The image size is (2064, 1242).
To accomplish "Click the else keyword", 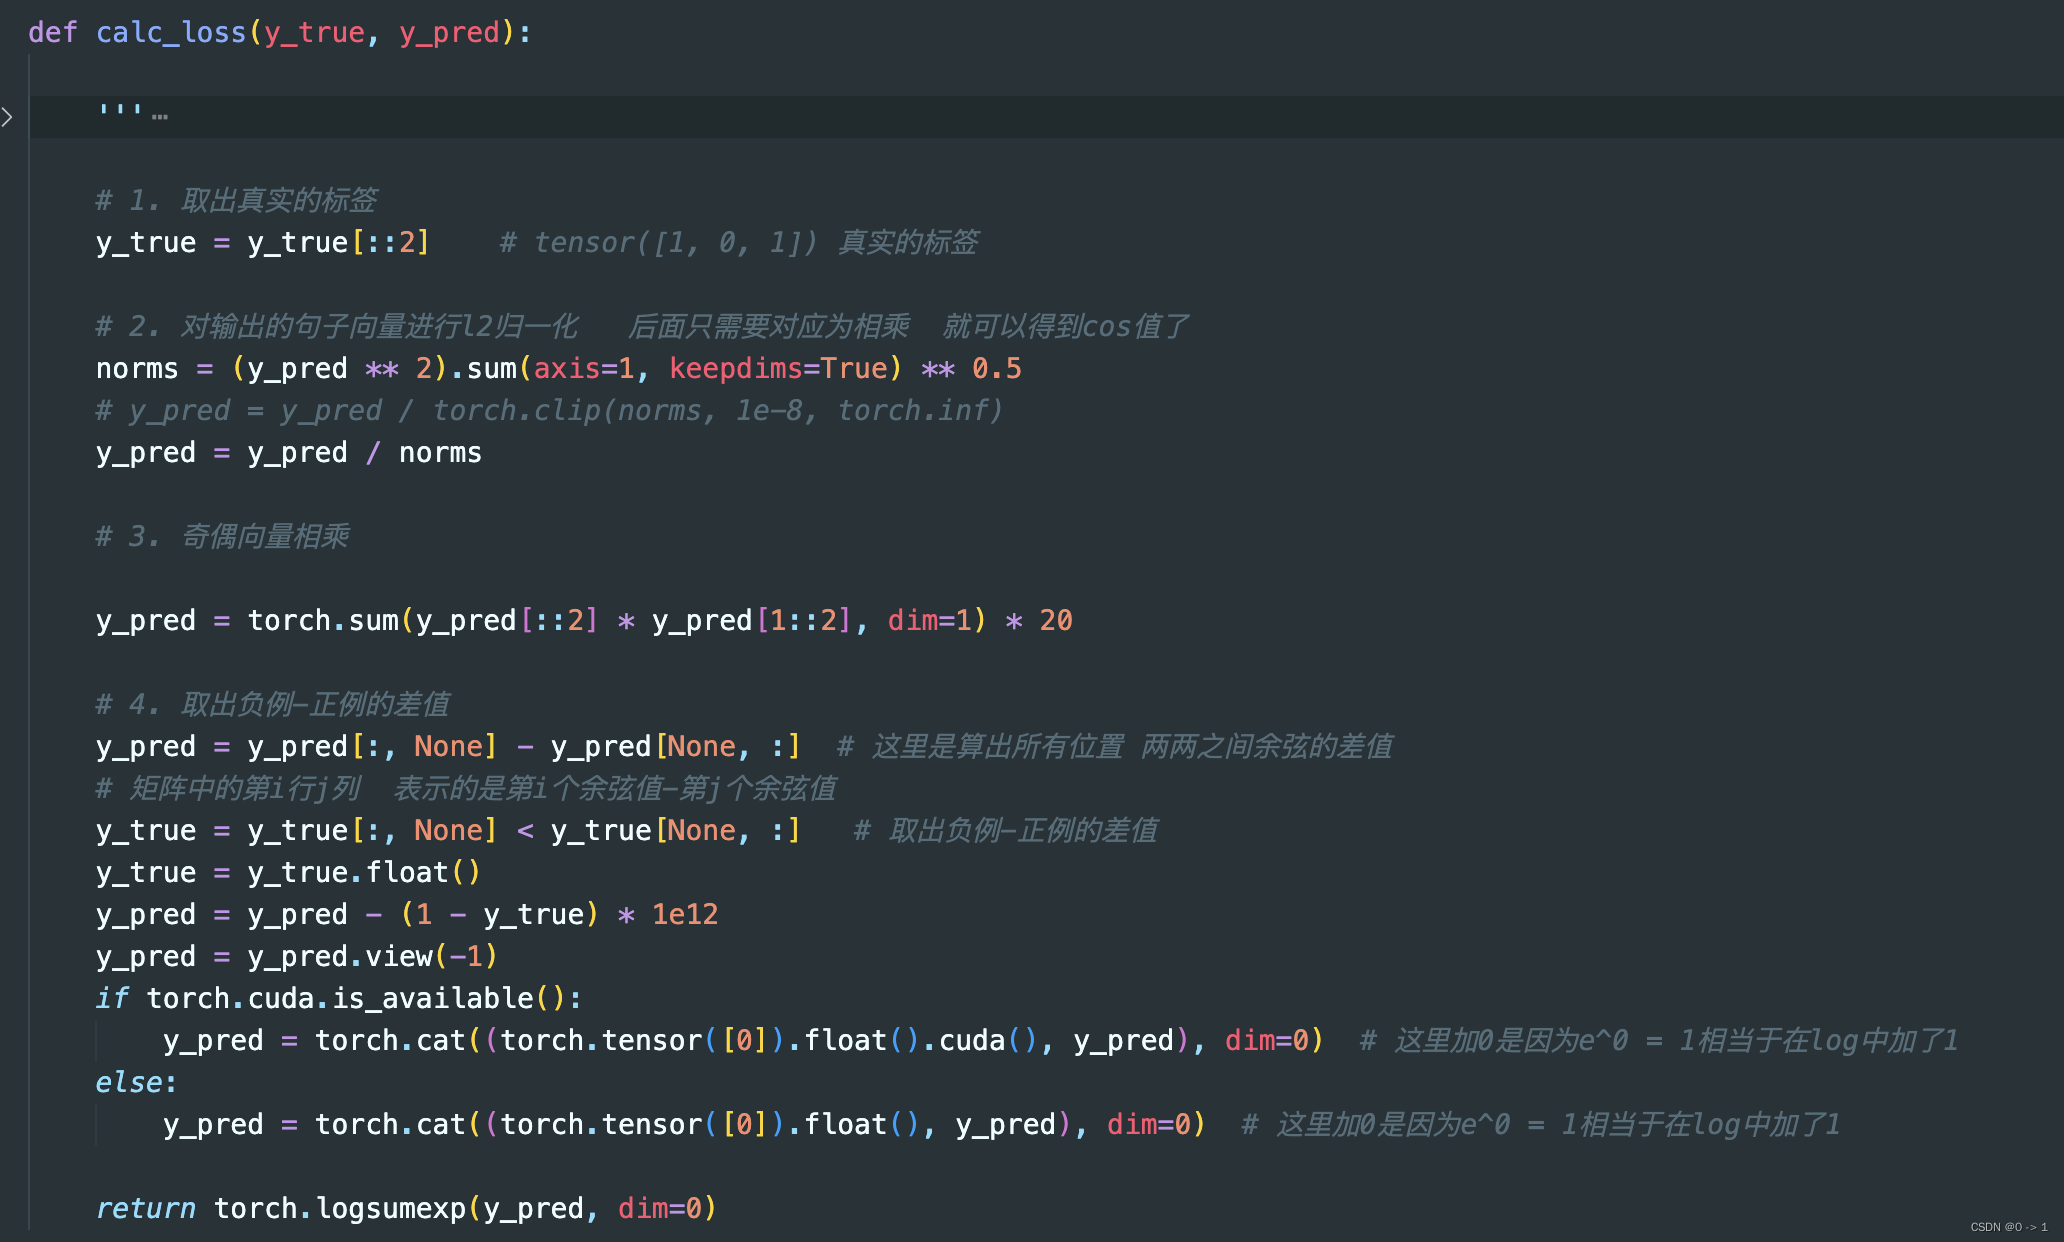I will 130,1083.
